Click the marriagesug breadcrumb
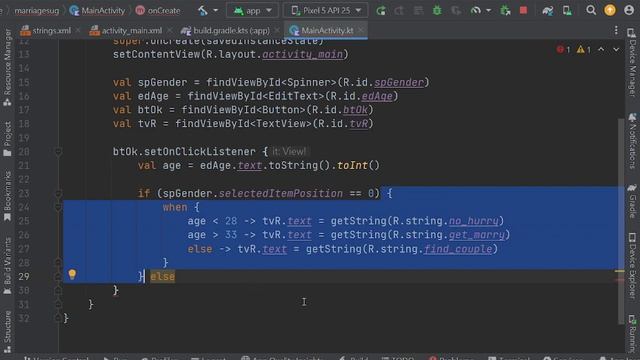The width and height of the screenshot is (640, 360). point(37,11)
